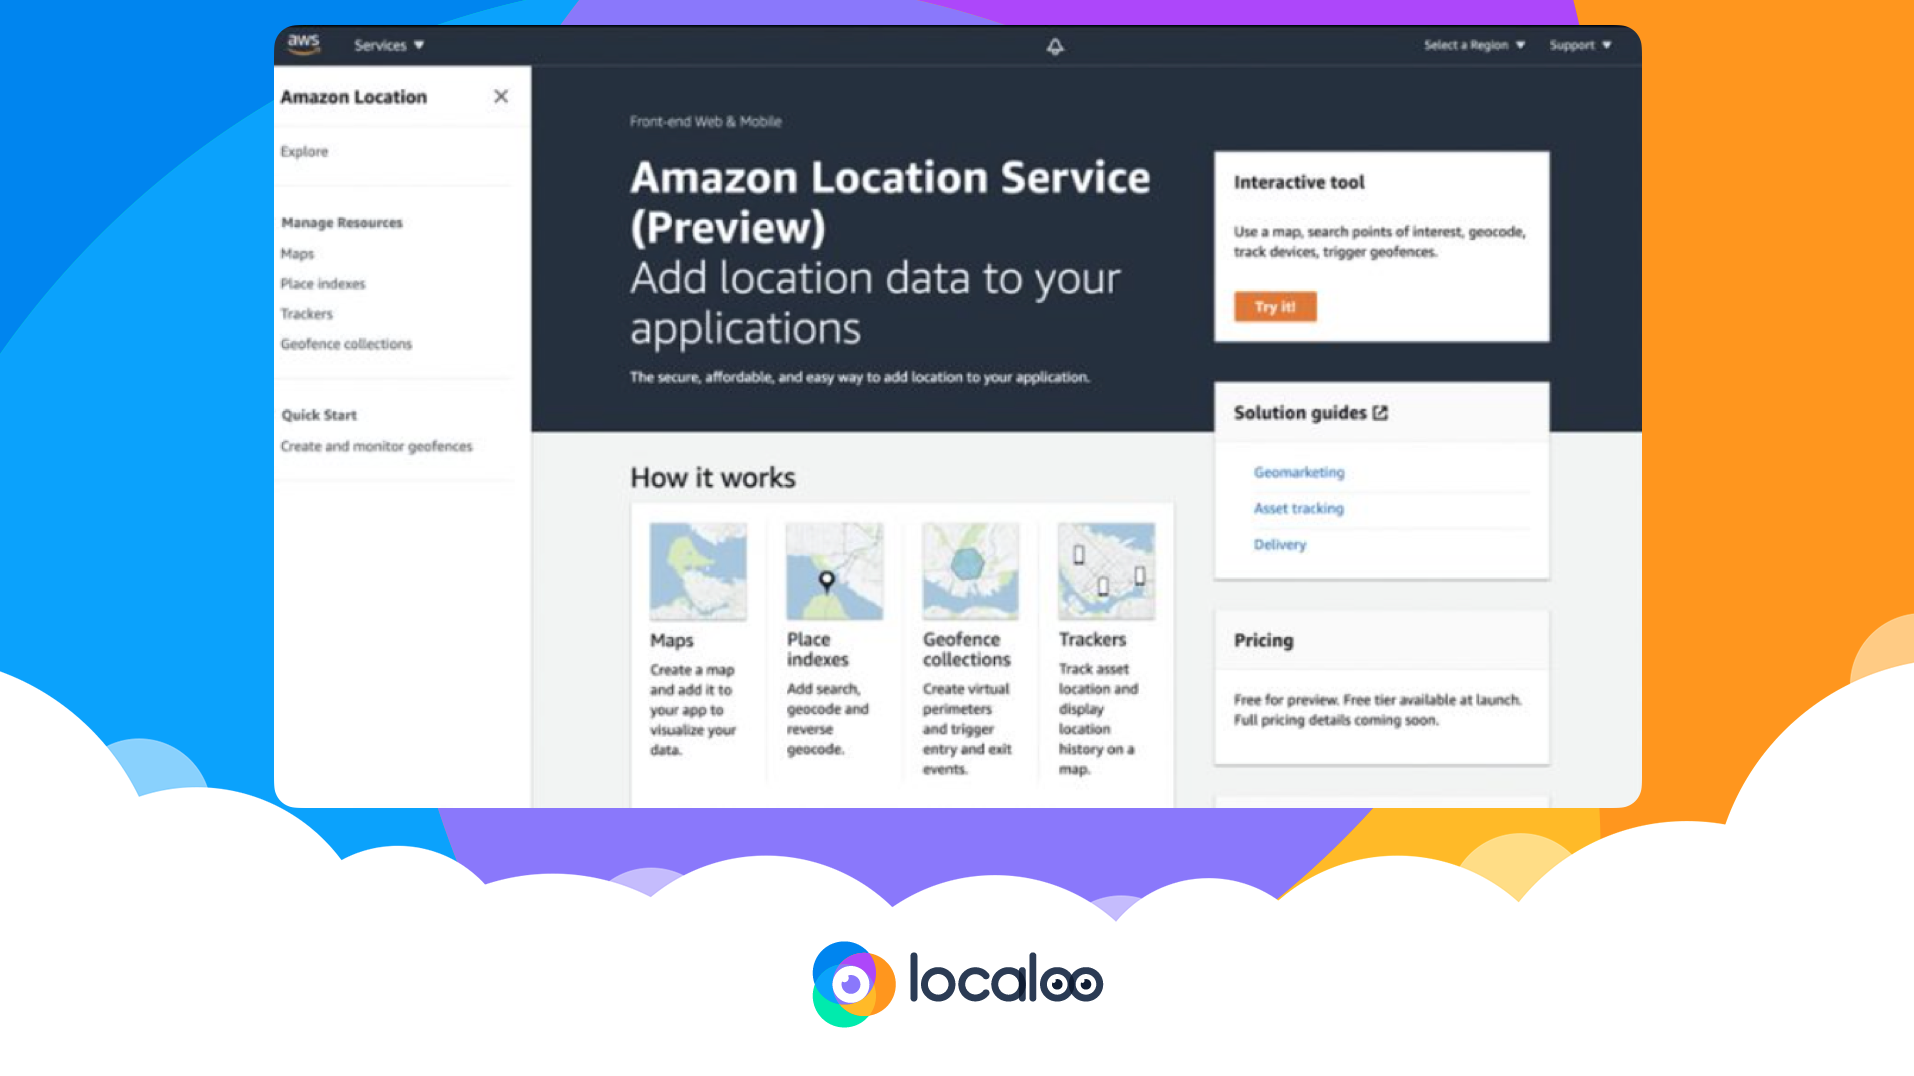Click the Place indexes card title

coord(817,649)
